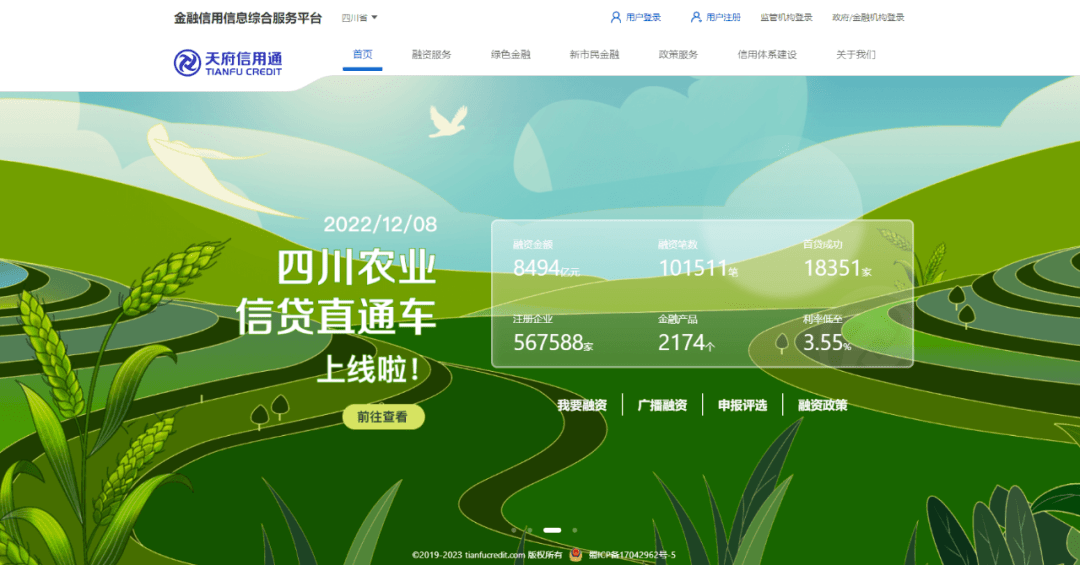The image size is (1080, 565).
Task: Click the 金融信用信息综合服务平台 title text
Action: 247,18
